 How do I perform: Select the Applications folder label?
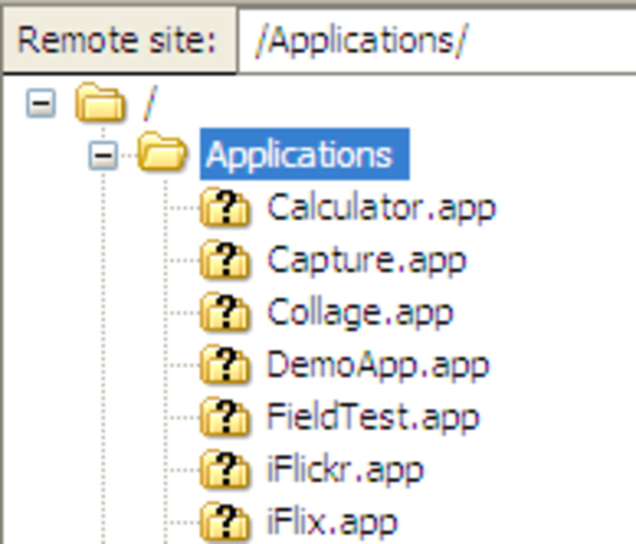299,155
